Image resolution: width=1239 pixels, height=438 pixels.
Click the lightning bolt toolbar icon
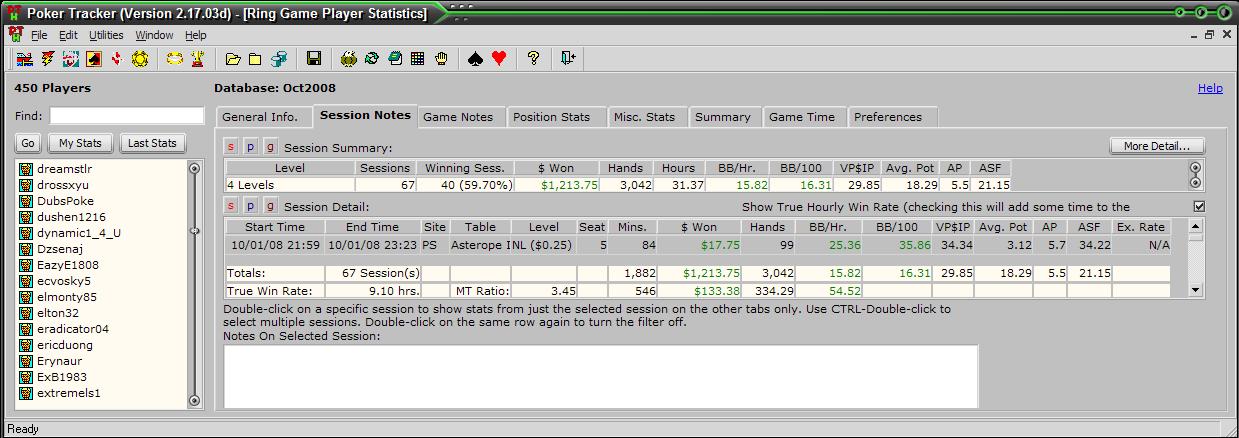47,58
